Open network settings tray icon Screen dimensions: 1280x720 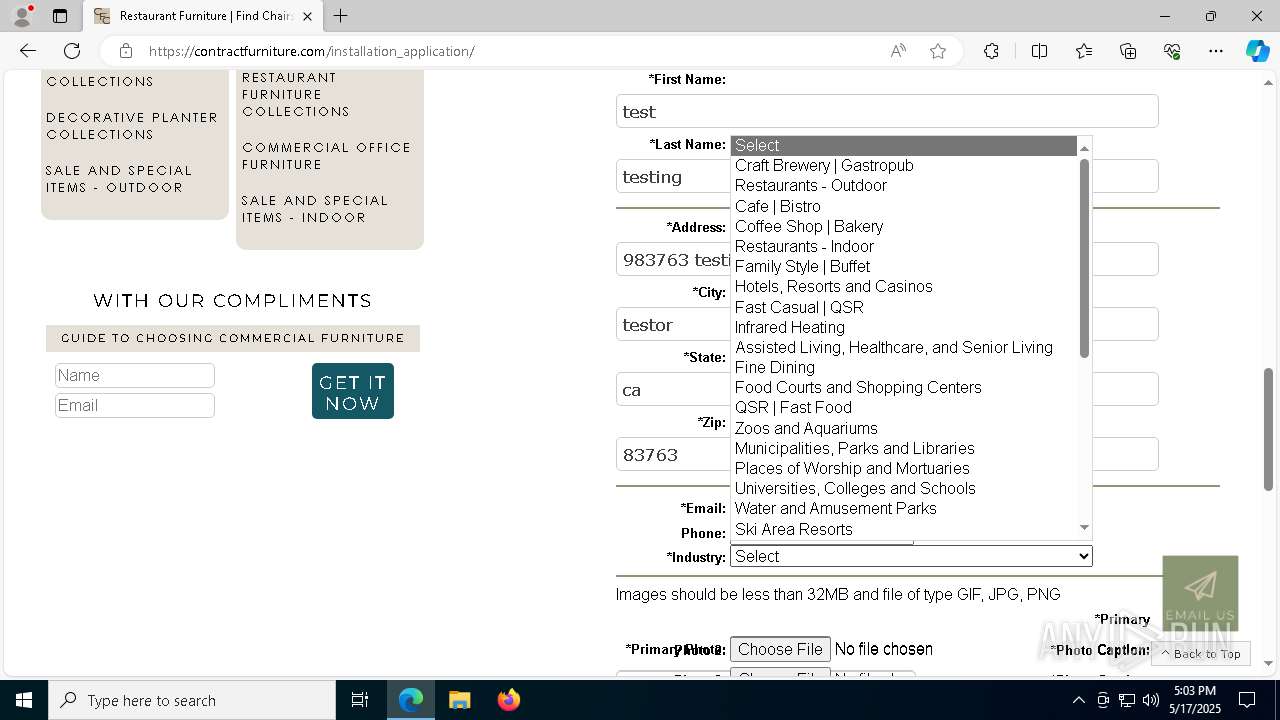pyautogui.click(x=1127, y=700)
